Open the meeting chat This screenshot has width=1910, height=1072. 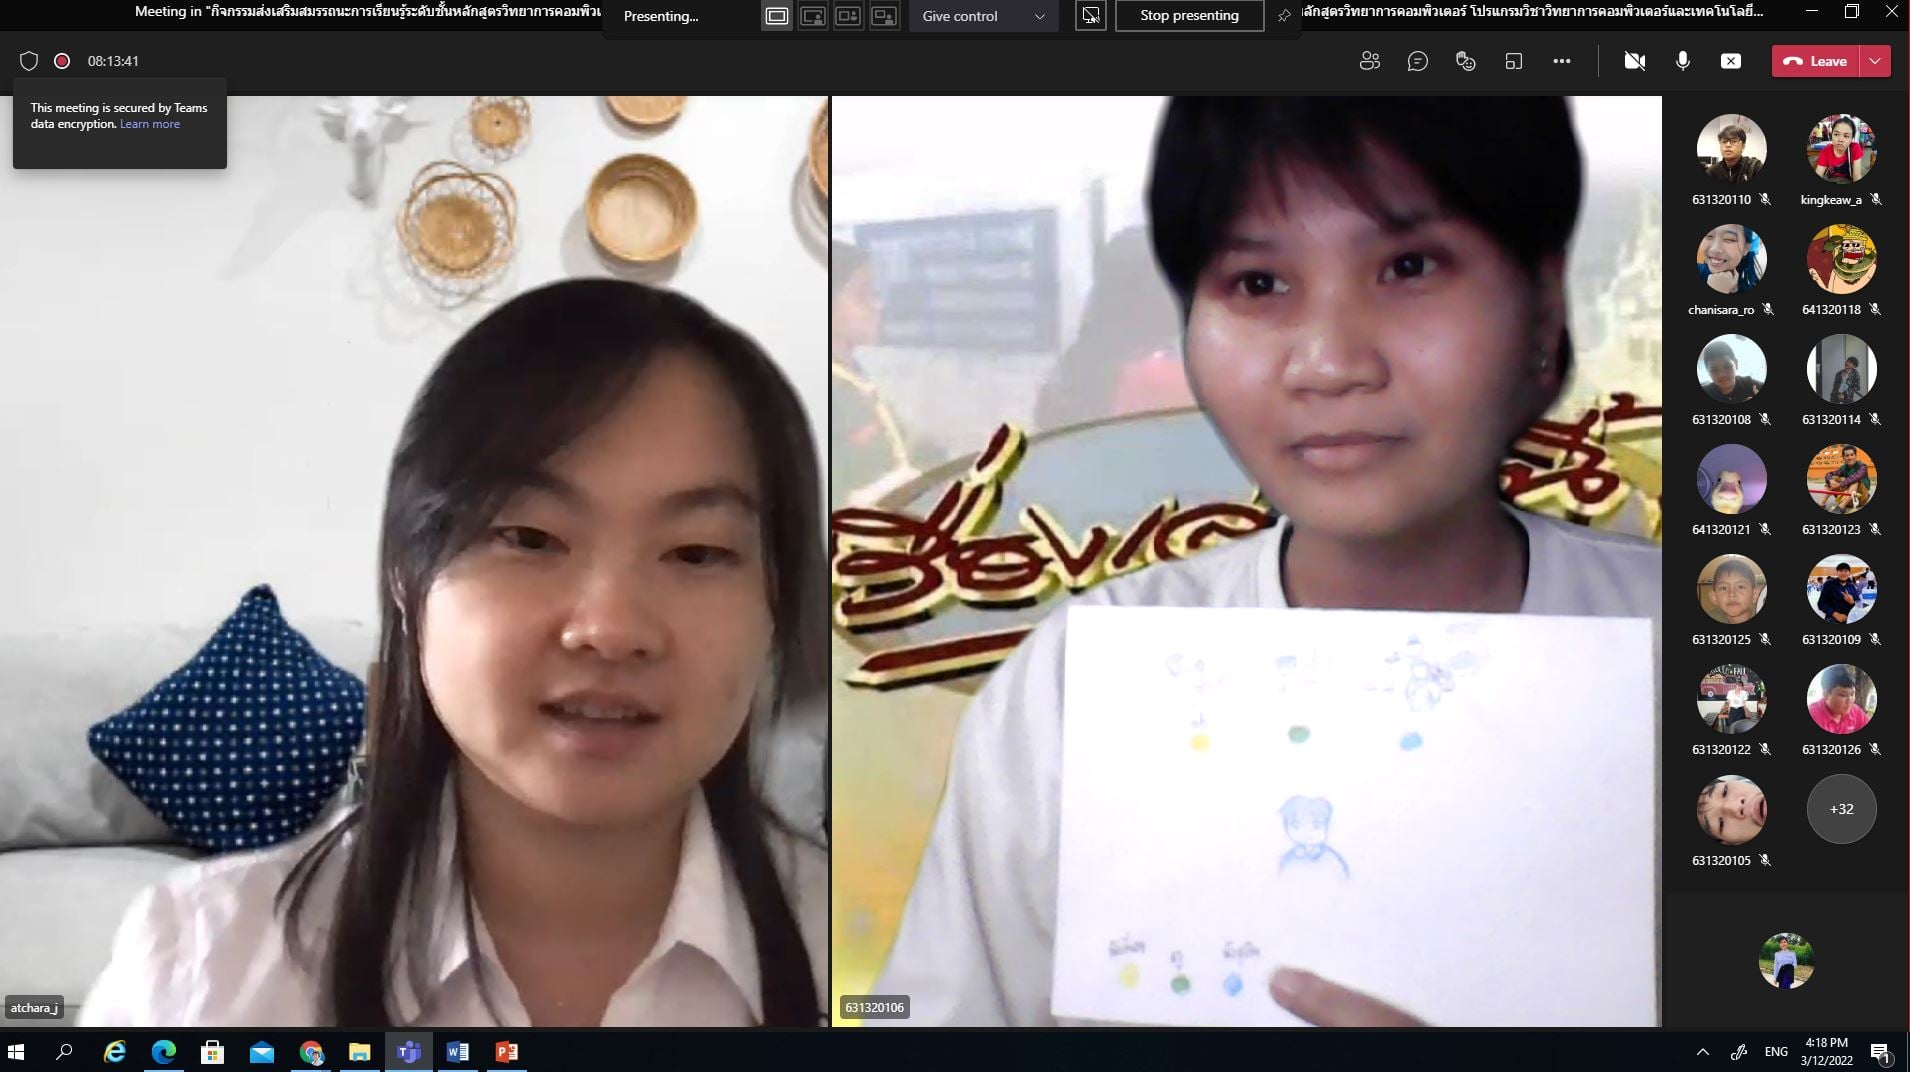(1417, 61)
